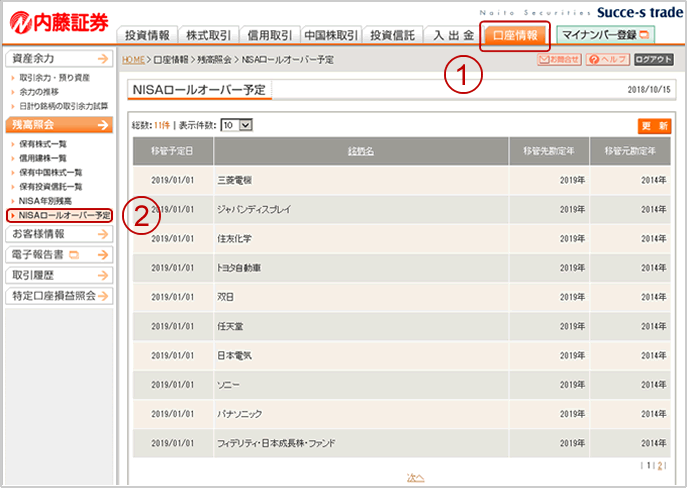
Task: Click the arrow icon beside 特定口座損益照会
Action: point(104,296)
